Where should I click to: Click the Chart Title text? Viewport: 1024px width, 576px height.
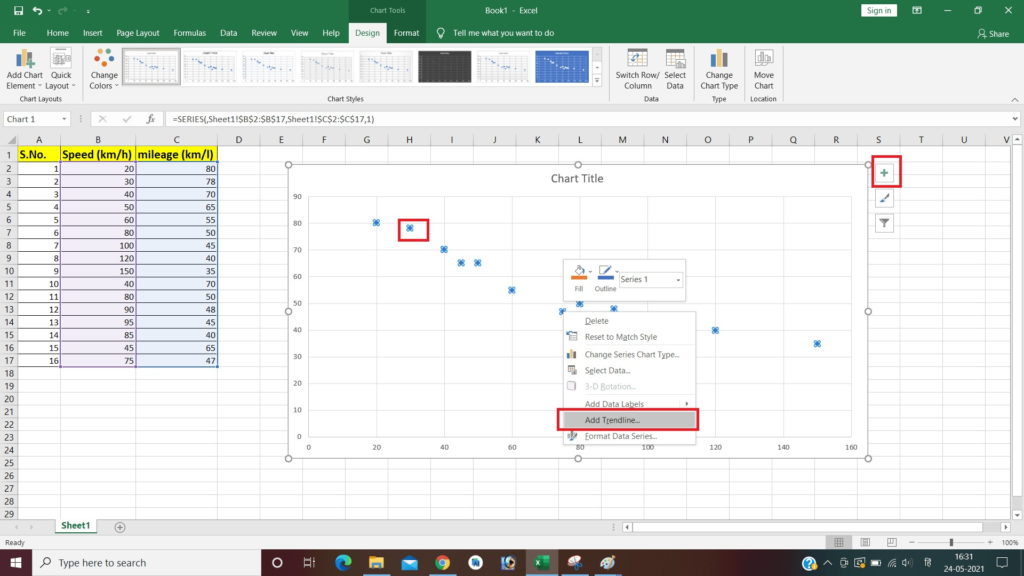[577, 178]
